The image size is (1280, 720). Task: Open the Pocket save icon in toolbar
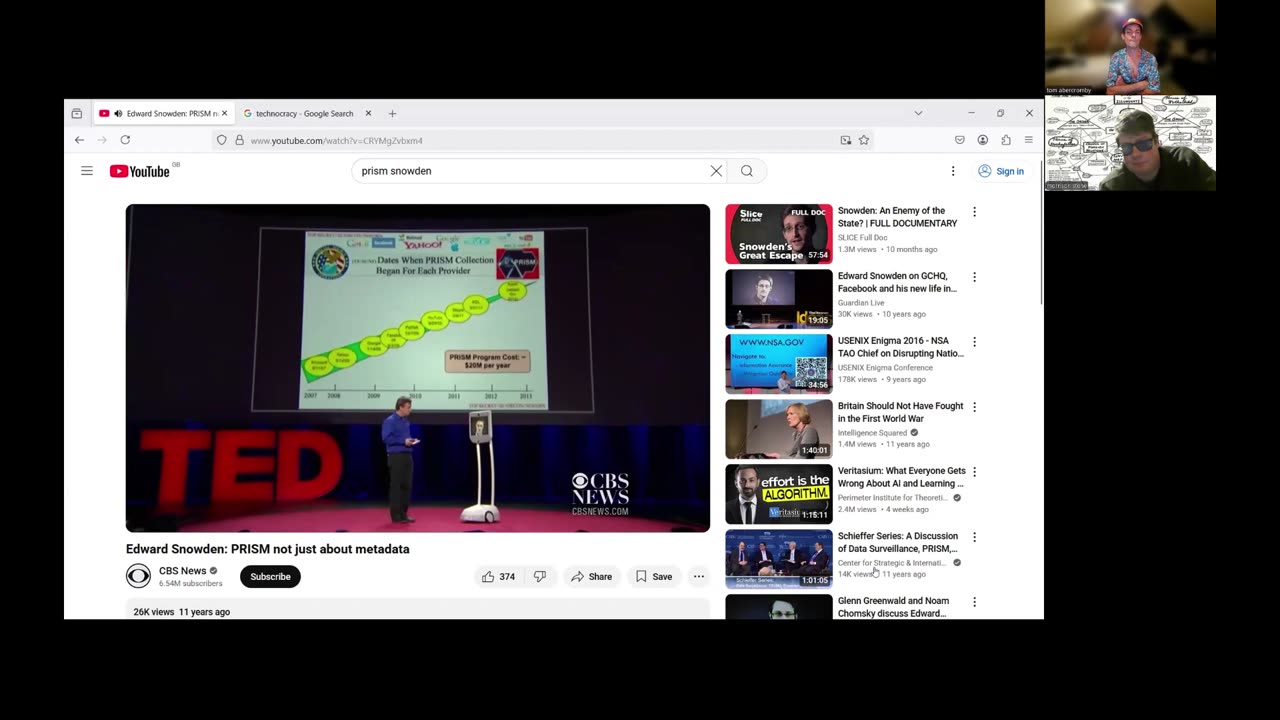point(960,140)
